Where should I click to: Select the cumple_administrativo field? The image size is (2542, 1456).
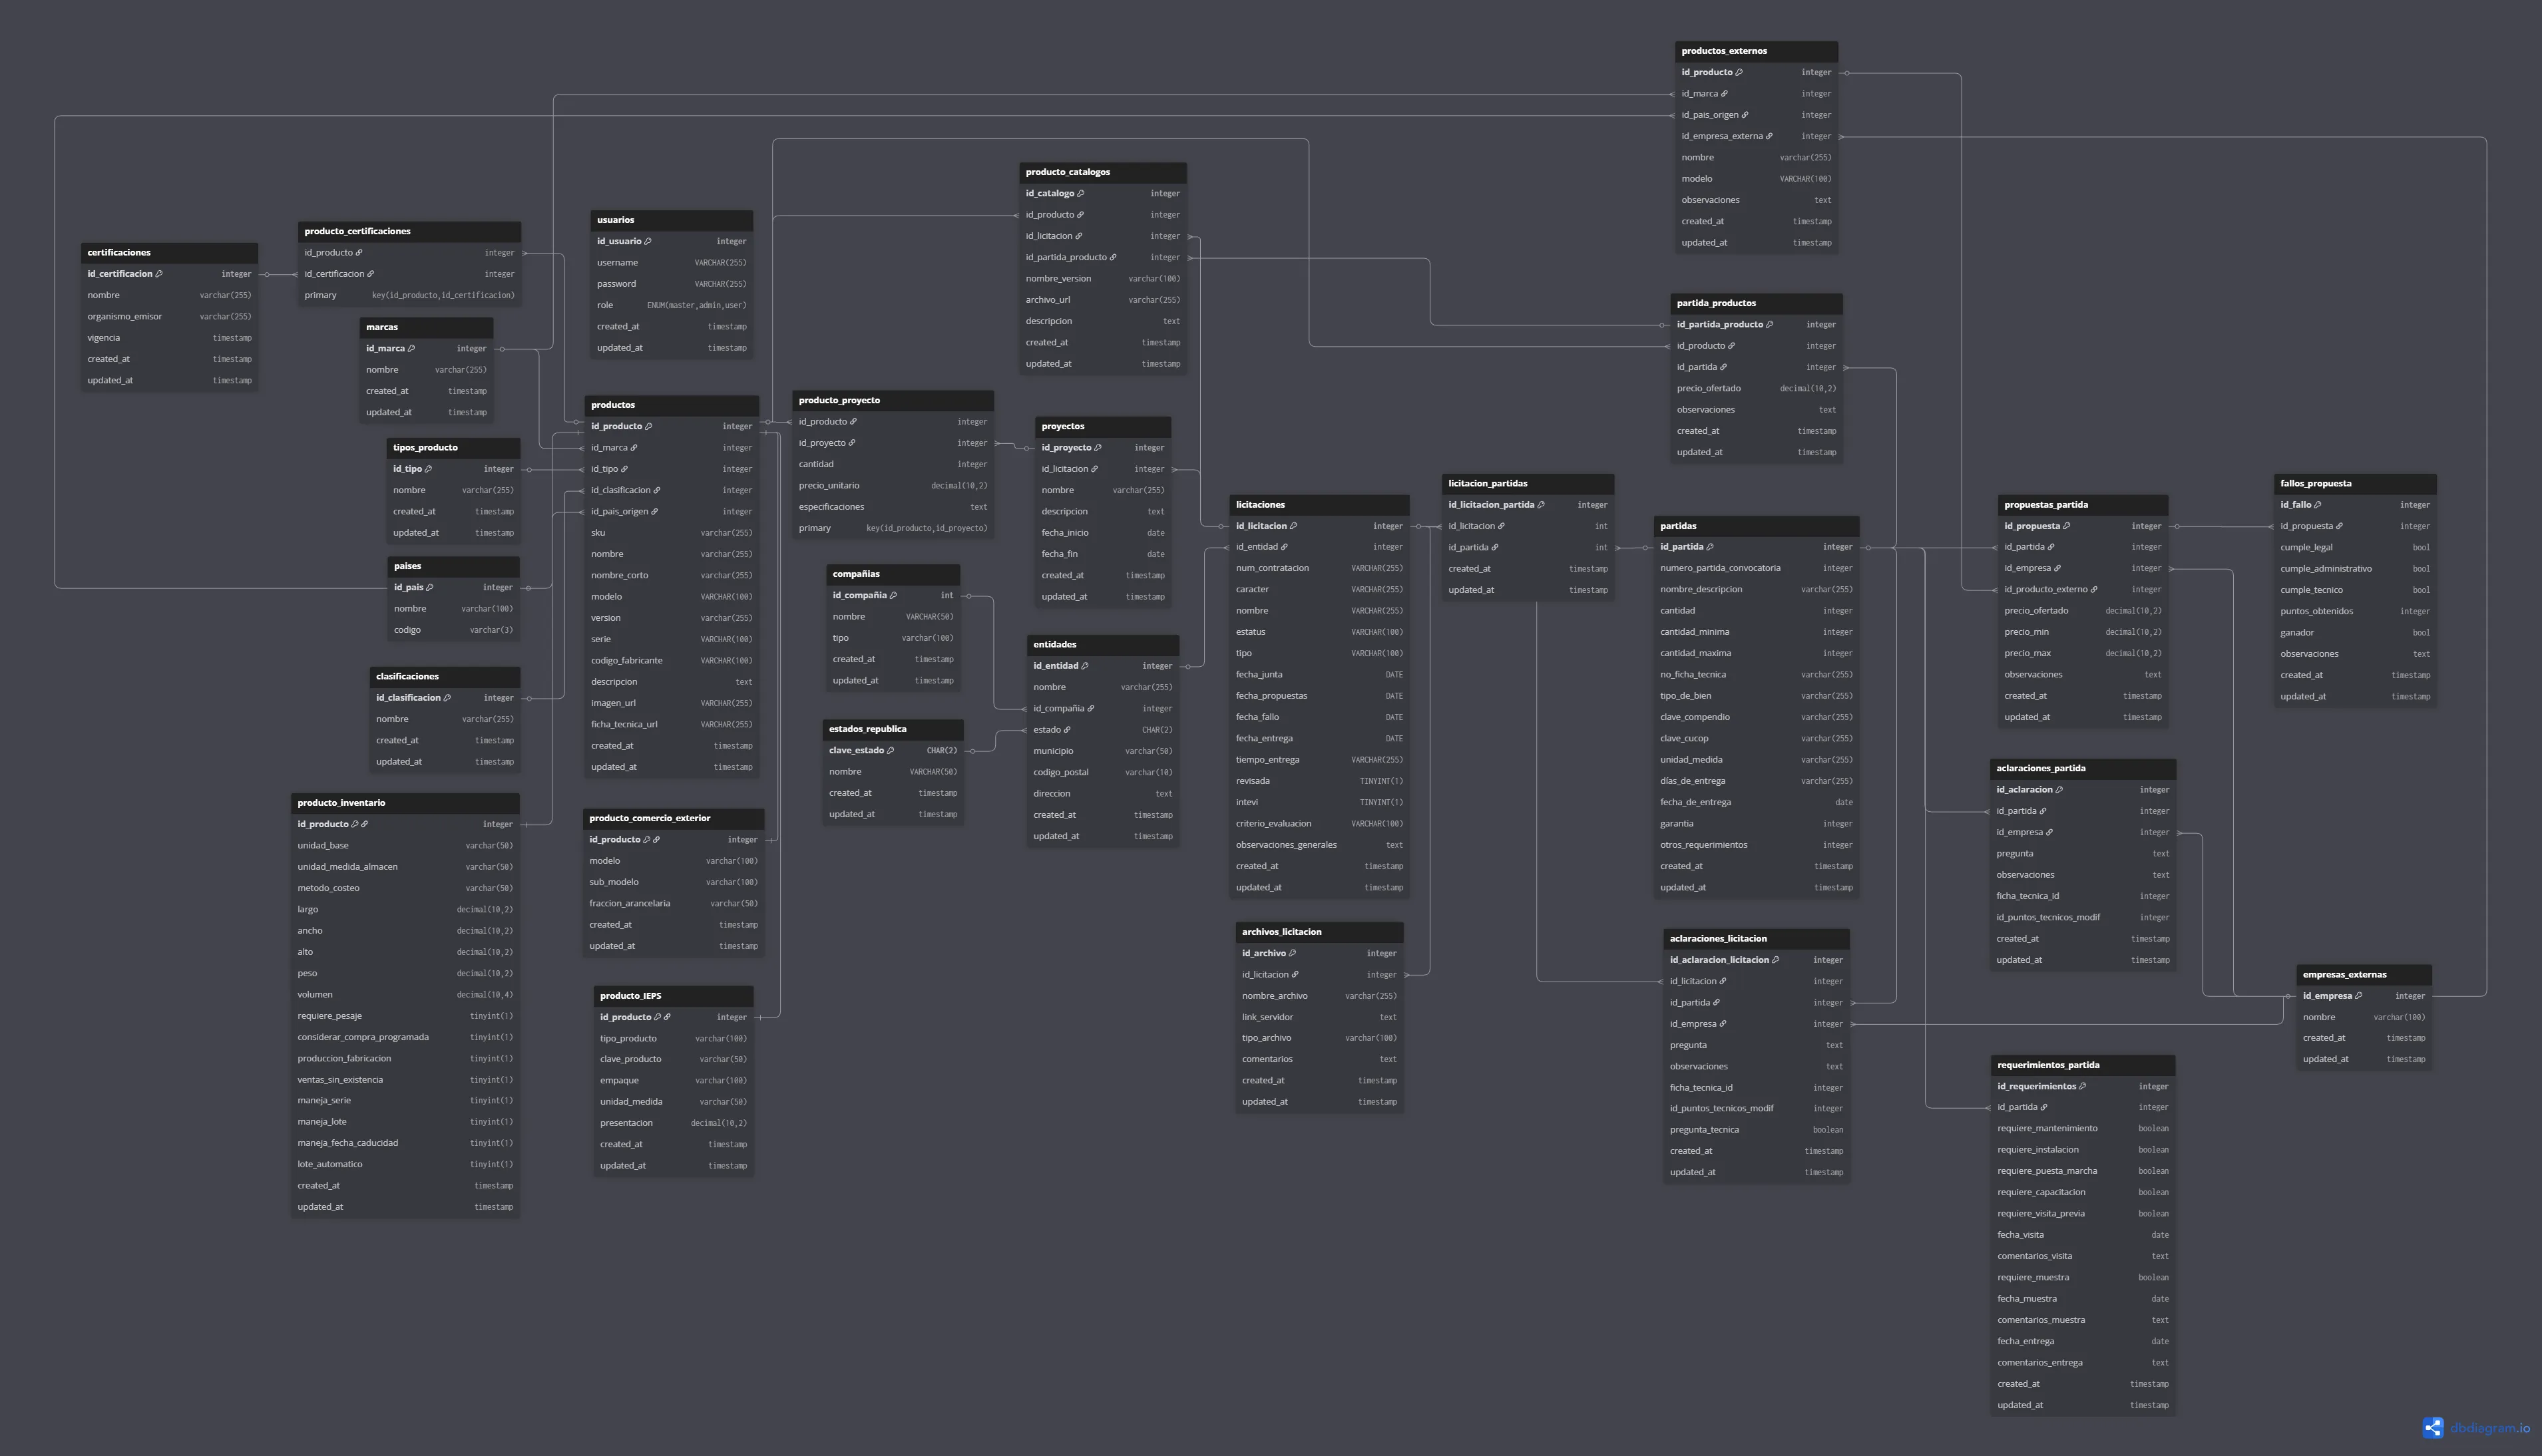click(x=2356, y=569)
